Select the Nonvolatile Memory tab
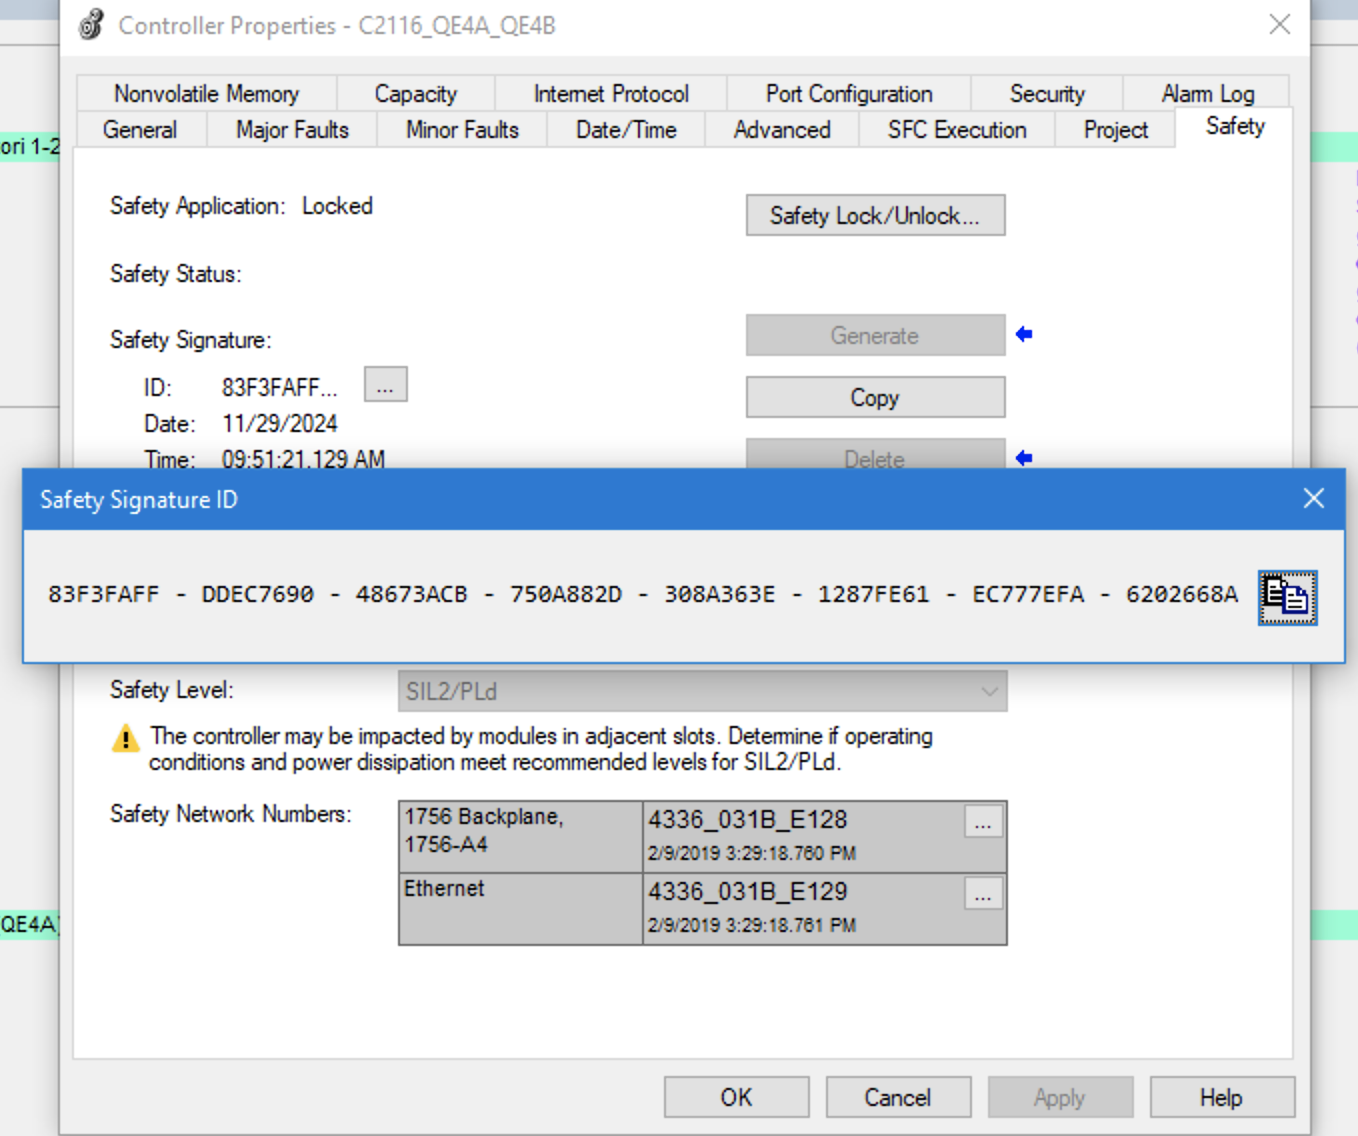This screenshot has width=1358, height=1136. 206,94
